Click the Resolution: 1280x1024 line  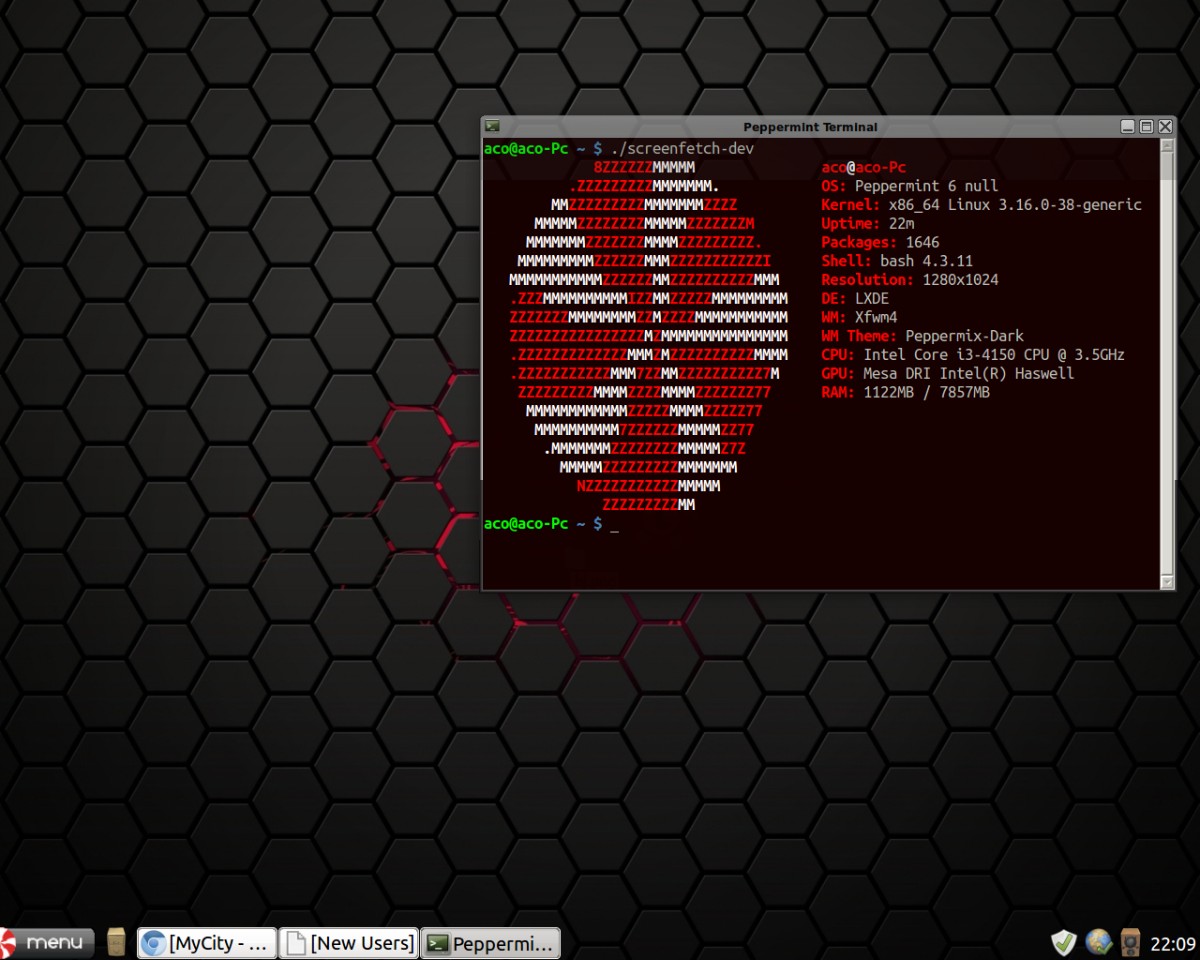(x=909, y=280)
